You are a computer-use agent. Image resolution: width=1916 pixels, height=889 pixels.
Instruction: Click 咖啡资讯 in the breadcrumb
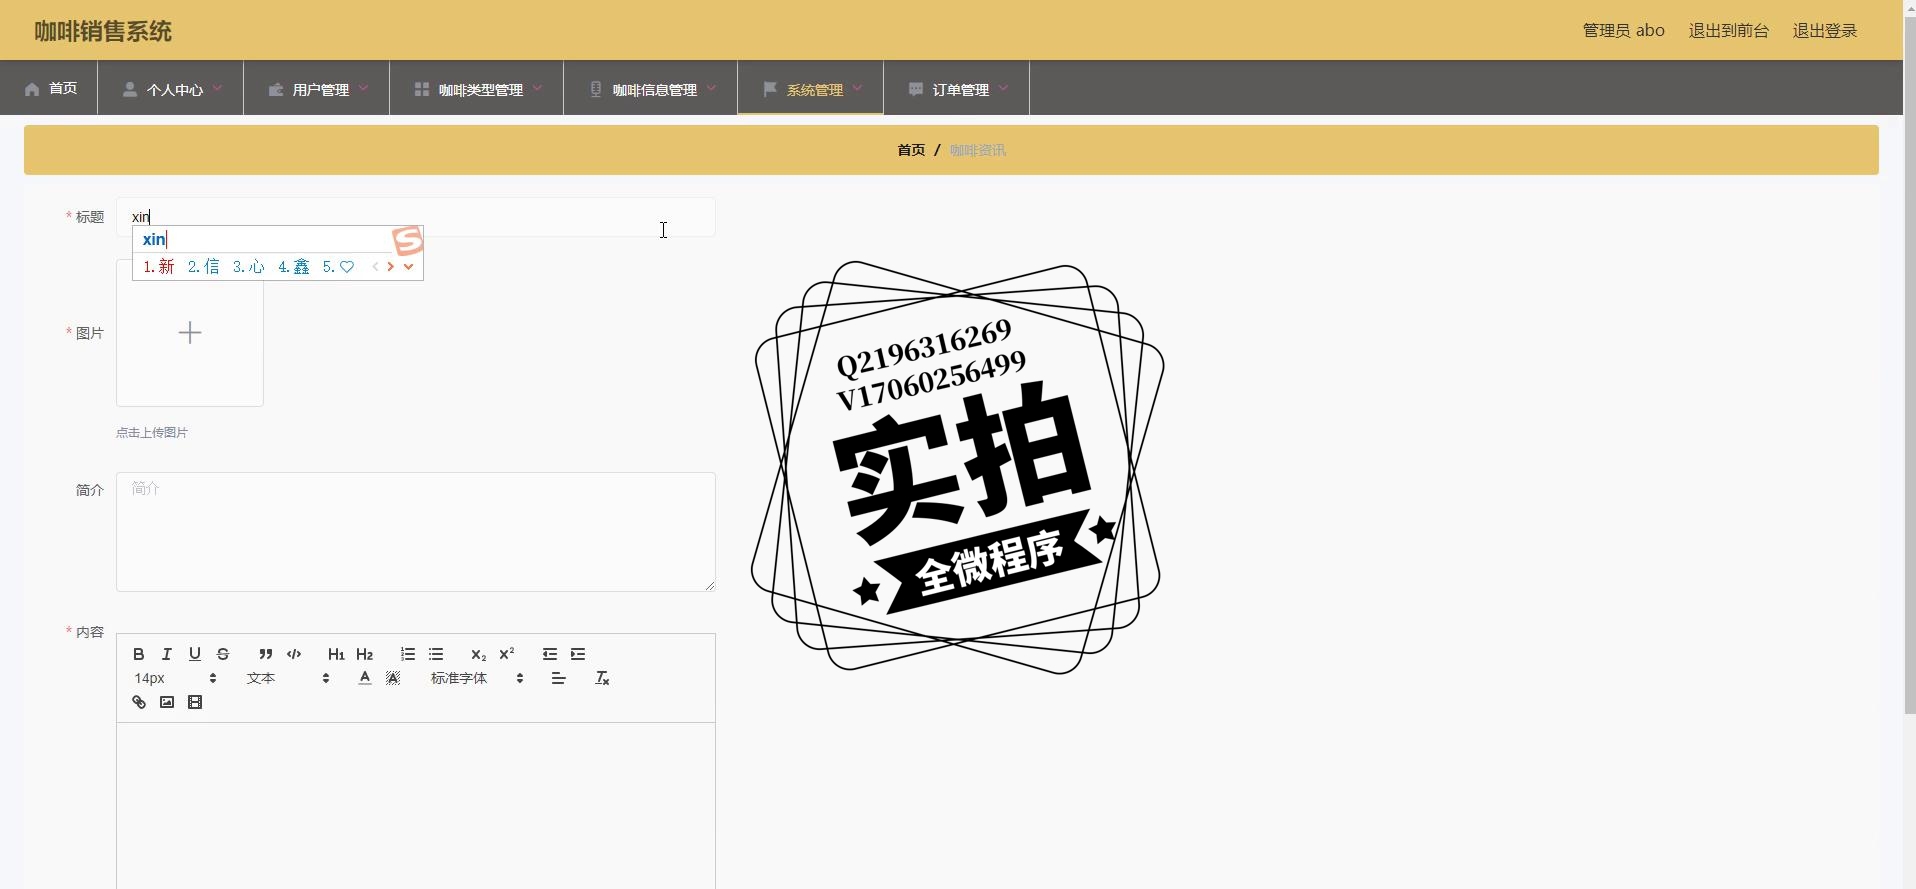(x=978, y=150)
